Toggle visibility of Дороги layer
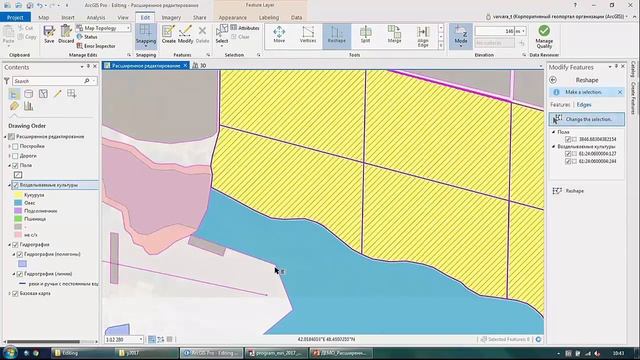Viewport: 640px width, 360px height. (x=15, y=156)
